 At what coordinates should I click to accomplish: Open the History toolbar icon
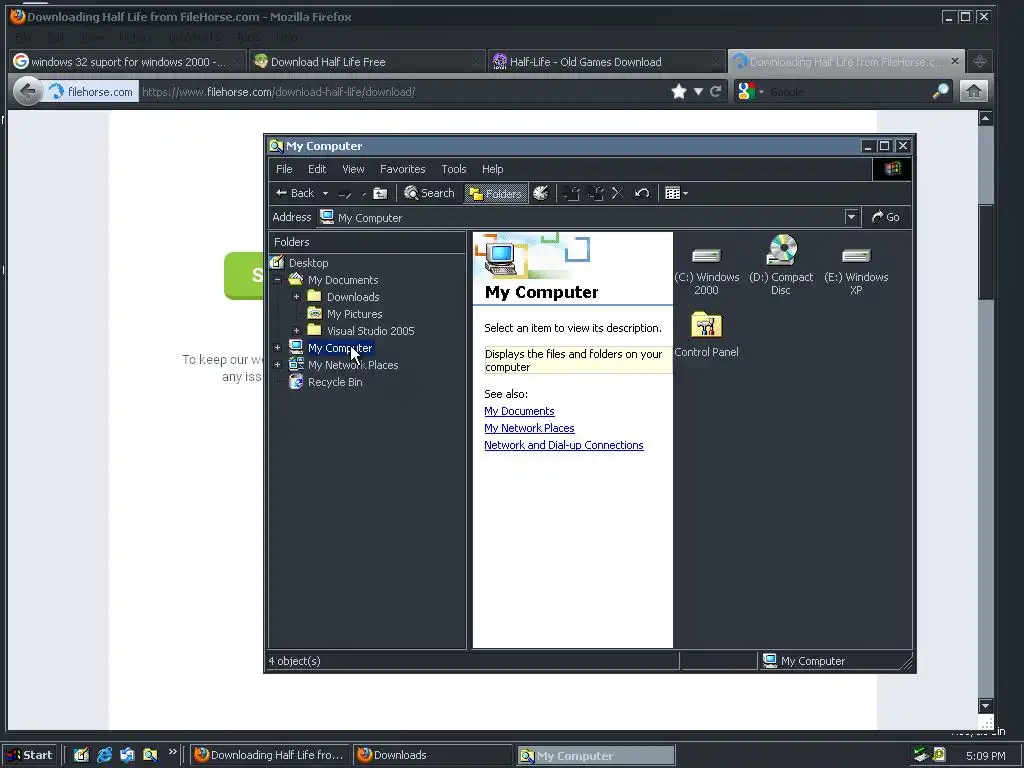click(x=541, y=193)
